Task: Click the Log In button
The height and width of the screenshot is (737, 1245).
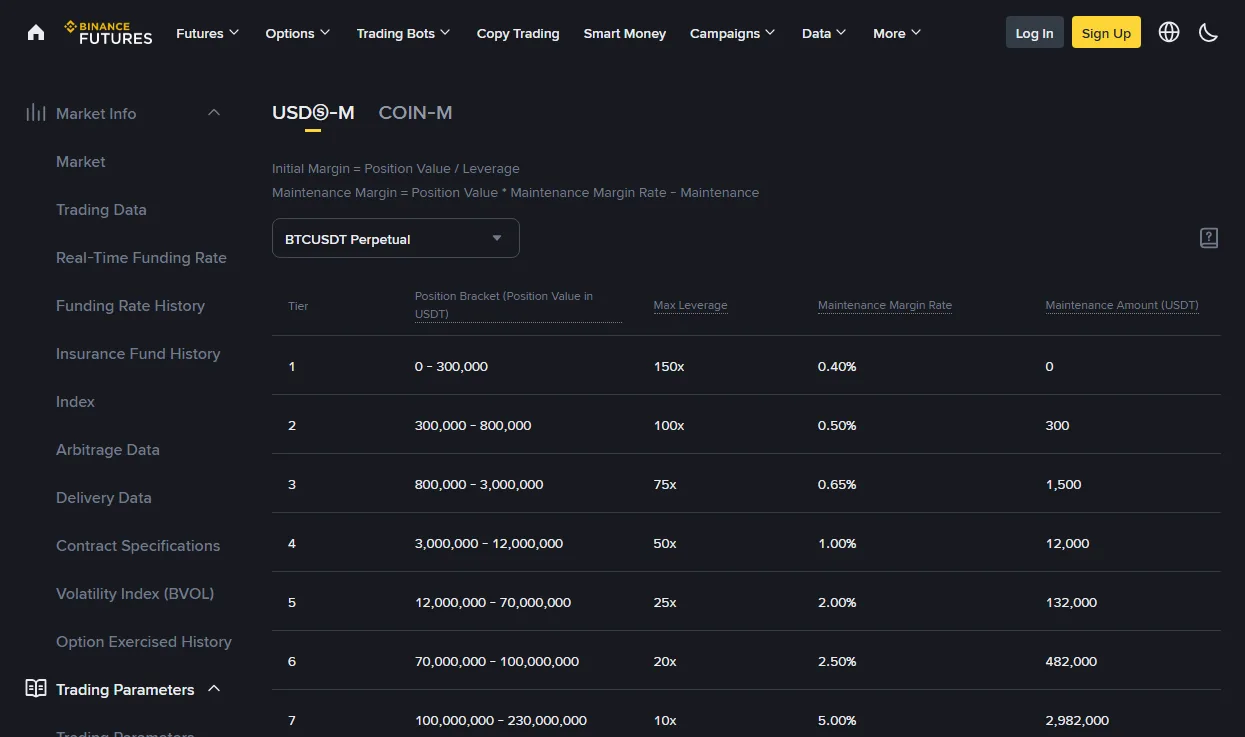Action: point(1034,33)
